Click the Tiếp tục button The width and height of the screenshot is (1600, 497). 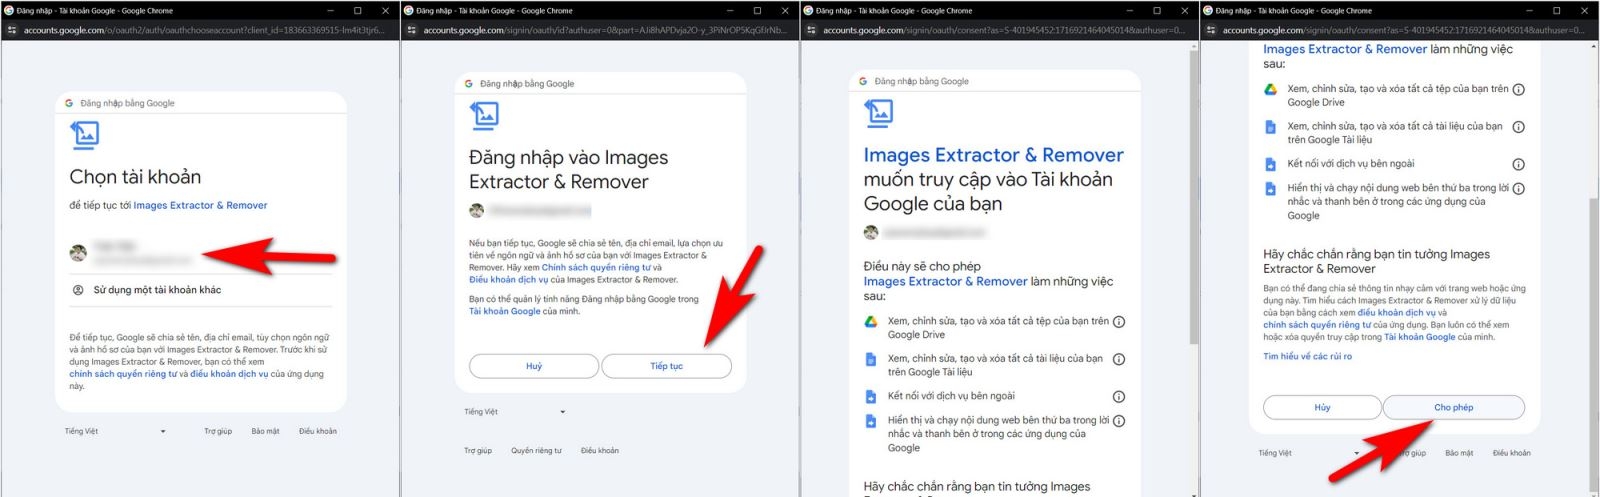click(x=666, y=366)
